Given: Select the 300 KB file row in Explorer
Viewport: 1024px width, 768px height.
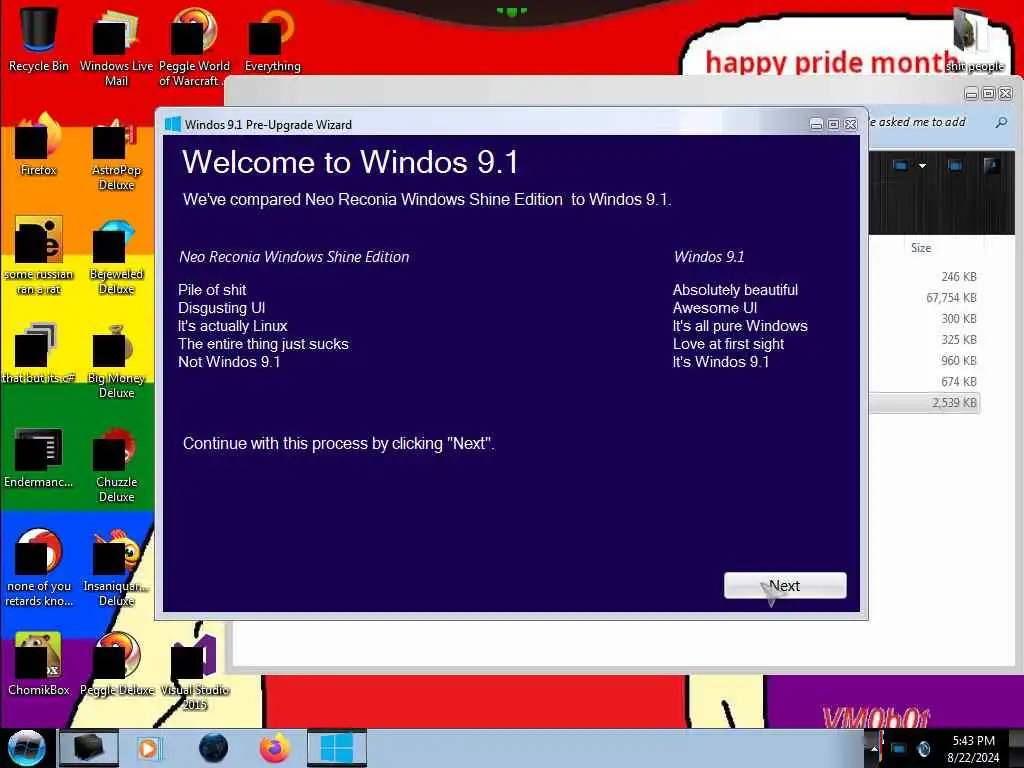Looking at the screenshot, I should 925,319.
